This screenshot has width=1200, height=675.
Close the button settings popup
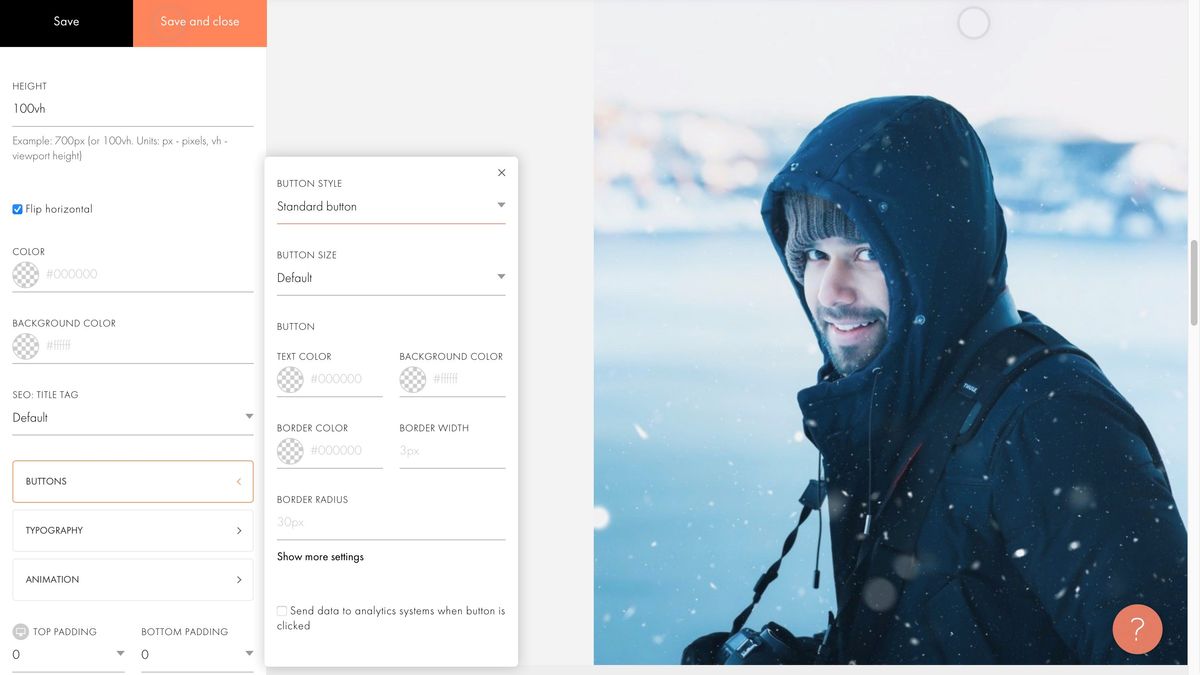pos(501,172)
